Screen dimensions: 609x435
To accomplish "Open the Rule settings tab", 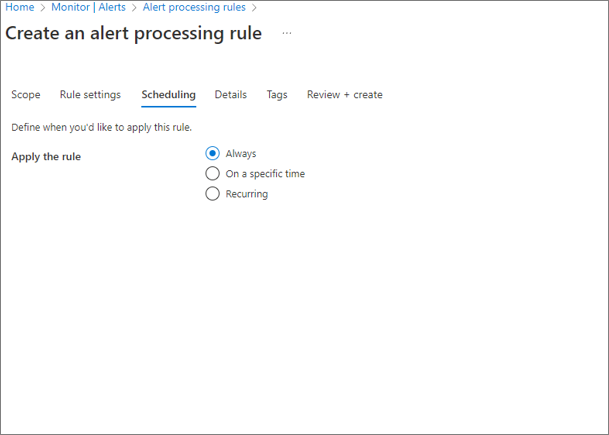I will 90,95.
